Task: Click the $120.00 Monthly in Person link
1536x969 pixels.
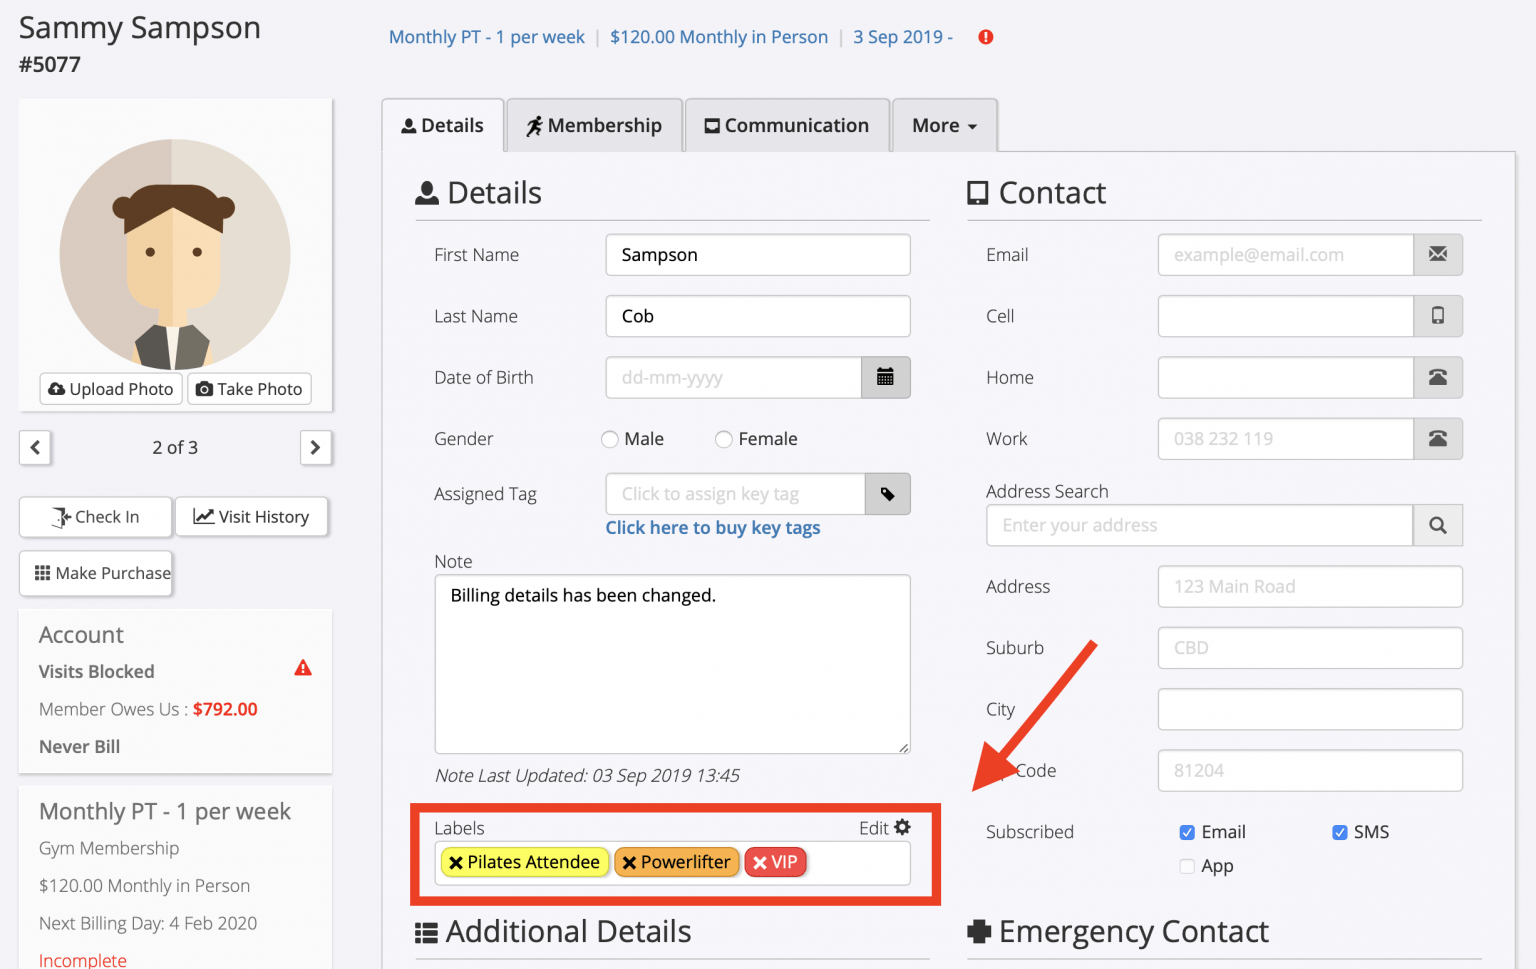Action: (x=719, y=37)
